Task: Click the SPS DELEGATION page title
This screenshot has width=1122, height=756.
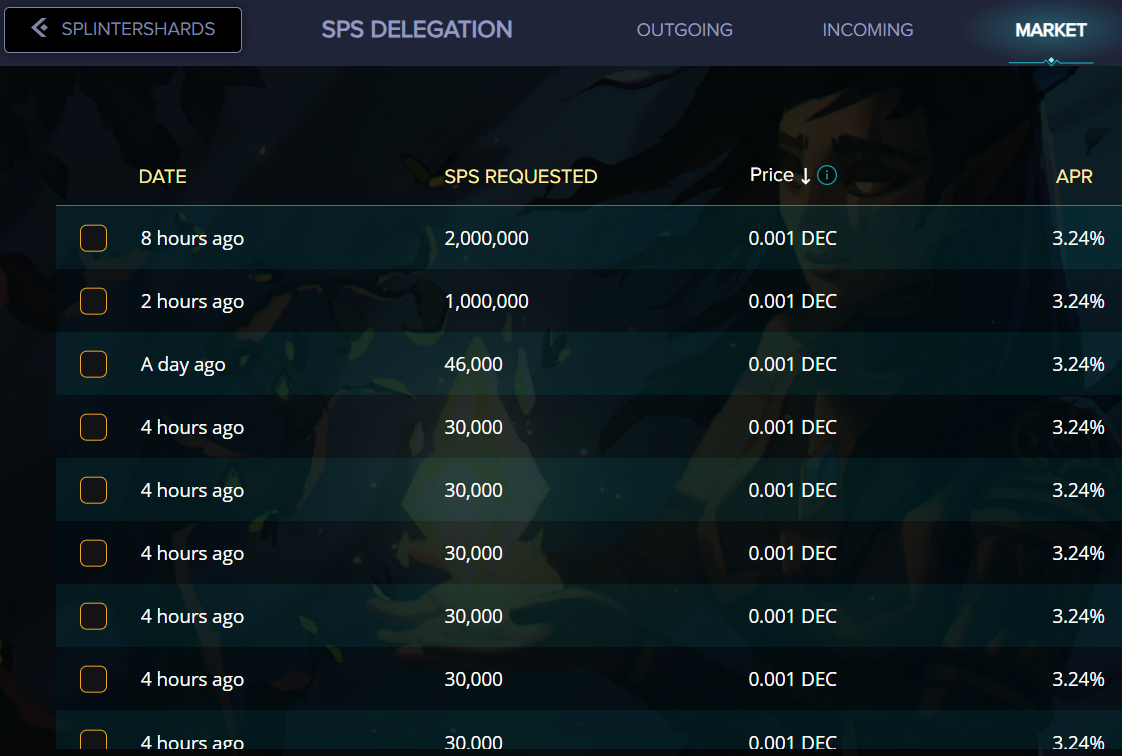Action: point(416,30)
